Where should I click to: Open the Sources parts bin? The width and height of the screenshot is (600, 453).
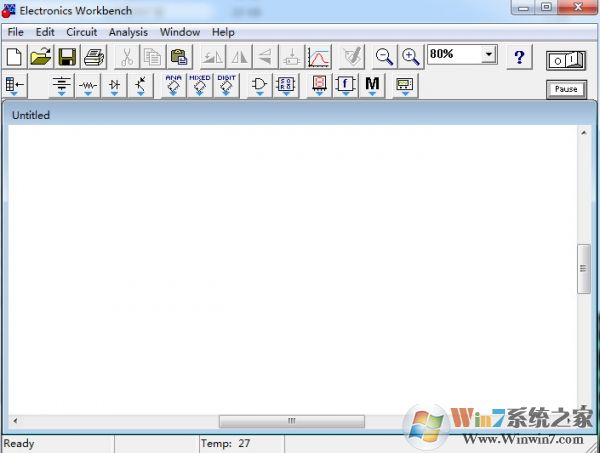click(62, 86)
